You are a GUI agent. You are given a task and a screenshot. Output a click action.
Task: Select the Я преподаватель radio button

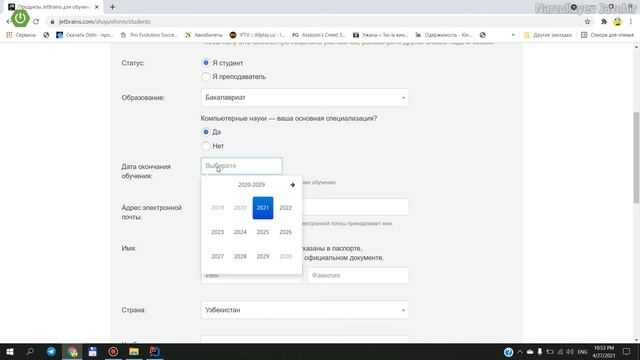[206, 77]
